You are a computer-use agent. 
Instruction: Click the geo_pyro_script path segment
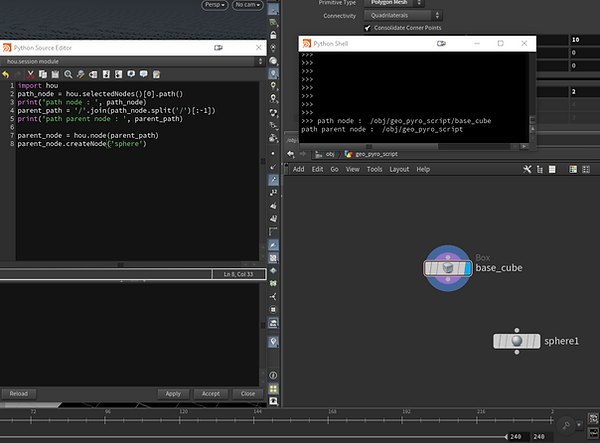371,154
